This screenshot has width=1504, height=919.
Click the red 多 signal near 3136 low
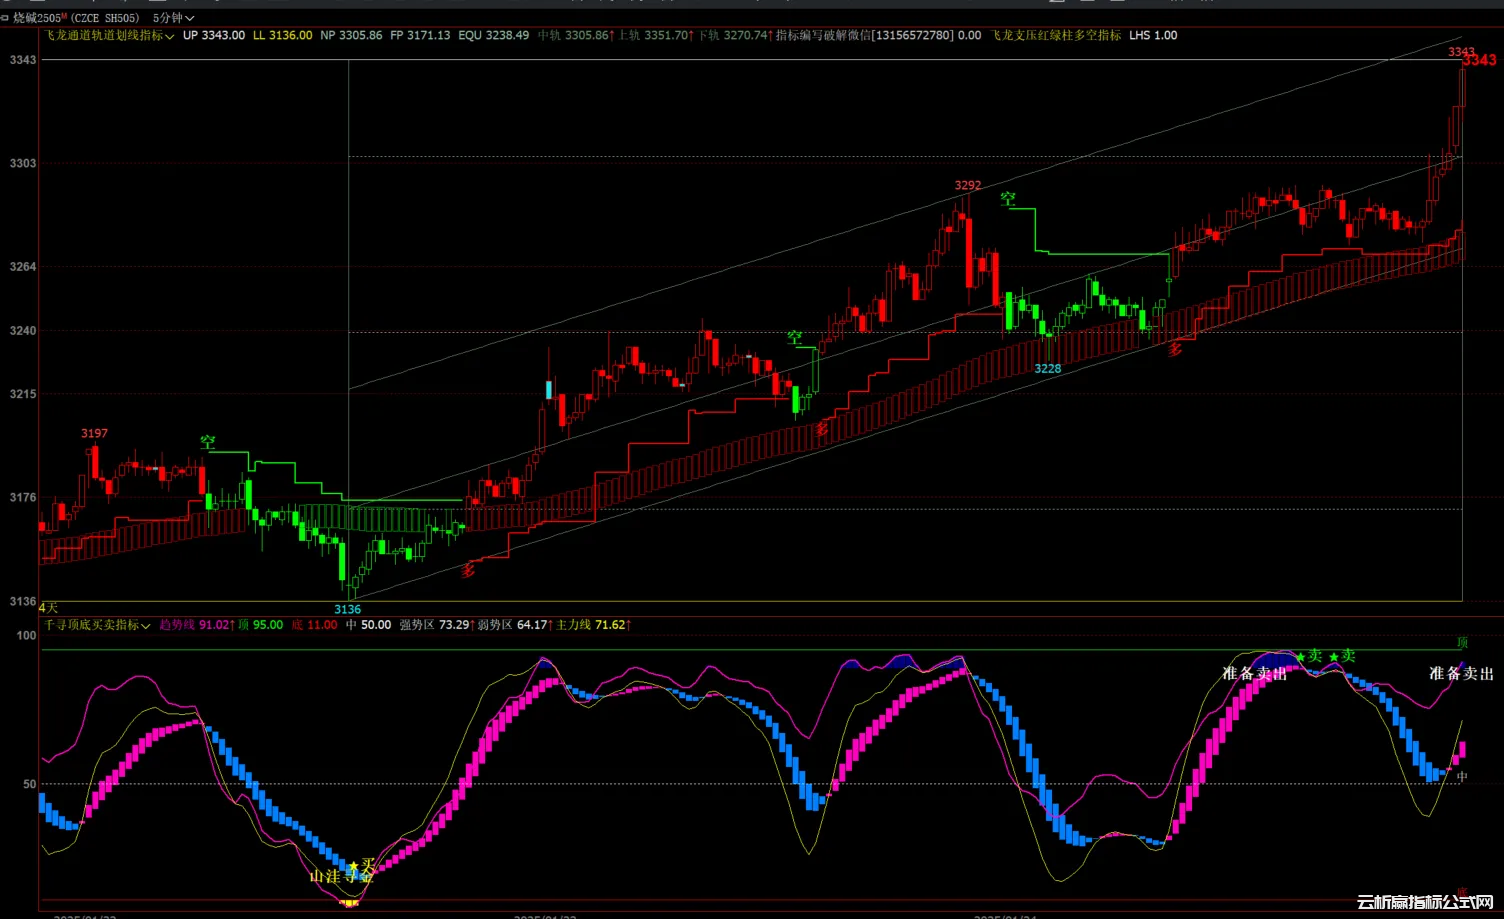coord(468,571)
